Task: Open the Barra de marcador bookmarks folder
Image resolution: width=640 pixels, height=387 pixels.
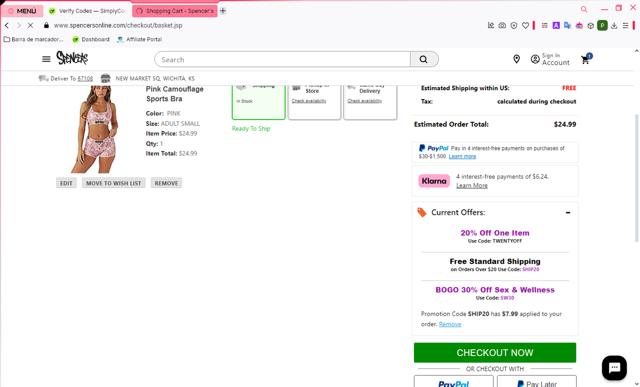Action: 33,39
